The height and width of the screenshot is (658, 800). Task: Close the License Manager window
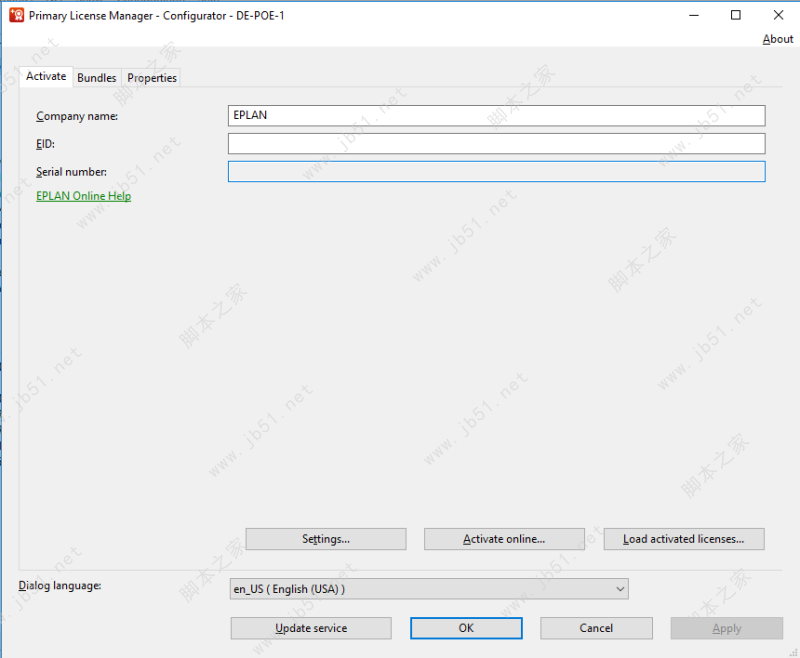pos(778,15)
